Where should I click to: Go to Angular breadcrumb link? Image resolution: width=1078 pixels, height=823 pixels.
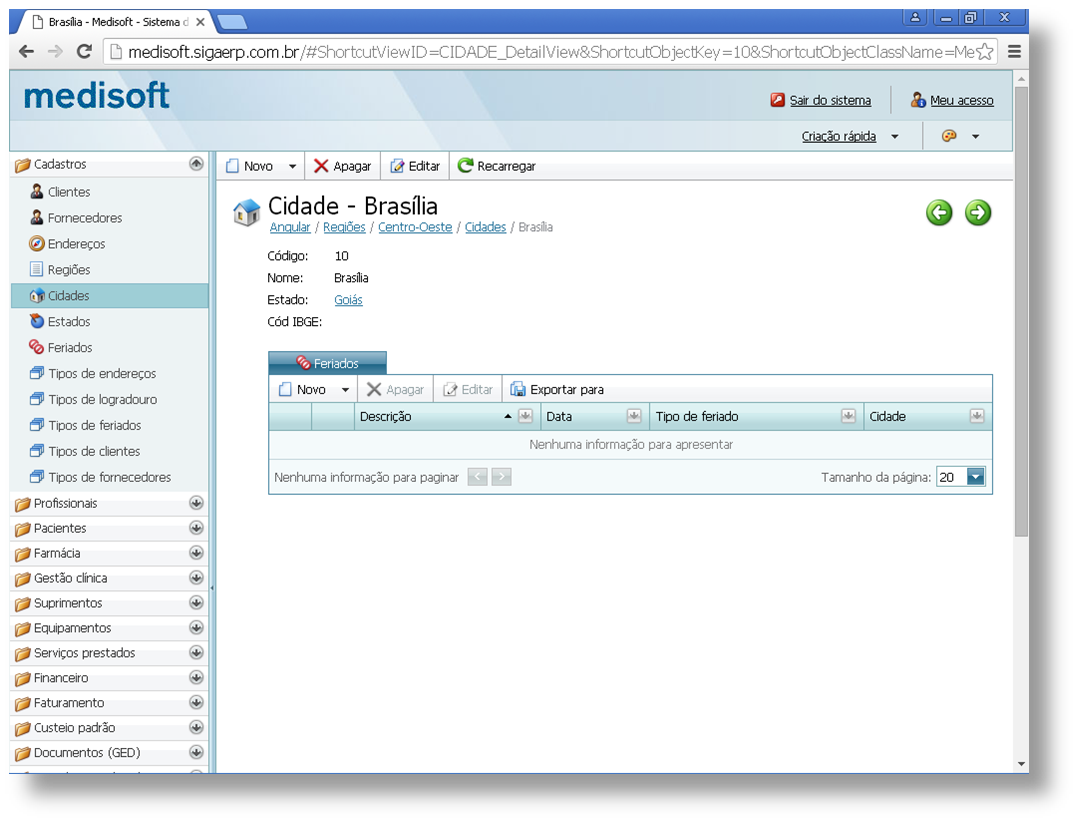point(289,227)
